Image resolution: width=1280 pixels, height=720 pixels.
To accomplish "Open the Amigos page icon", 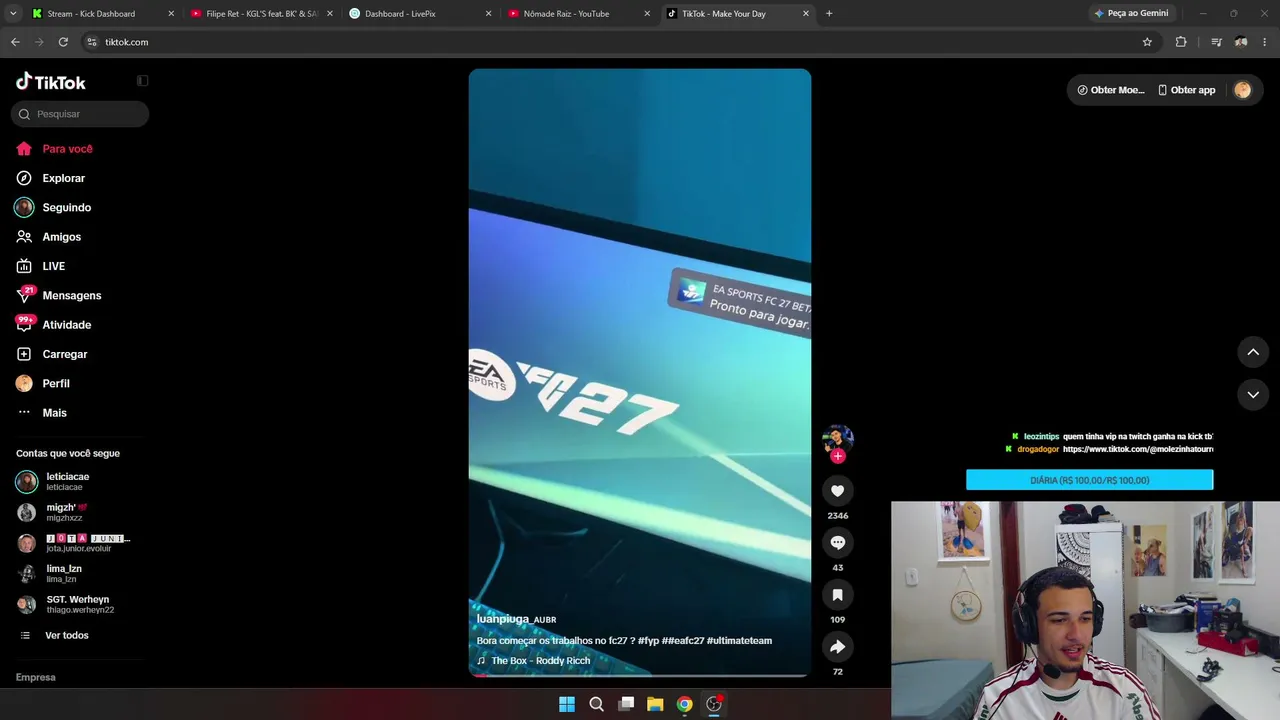I will 24,237.
